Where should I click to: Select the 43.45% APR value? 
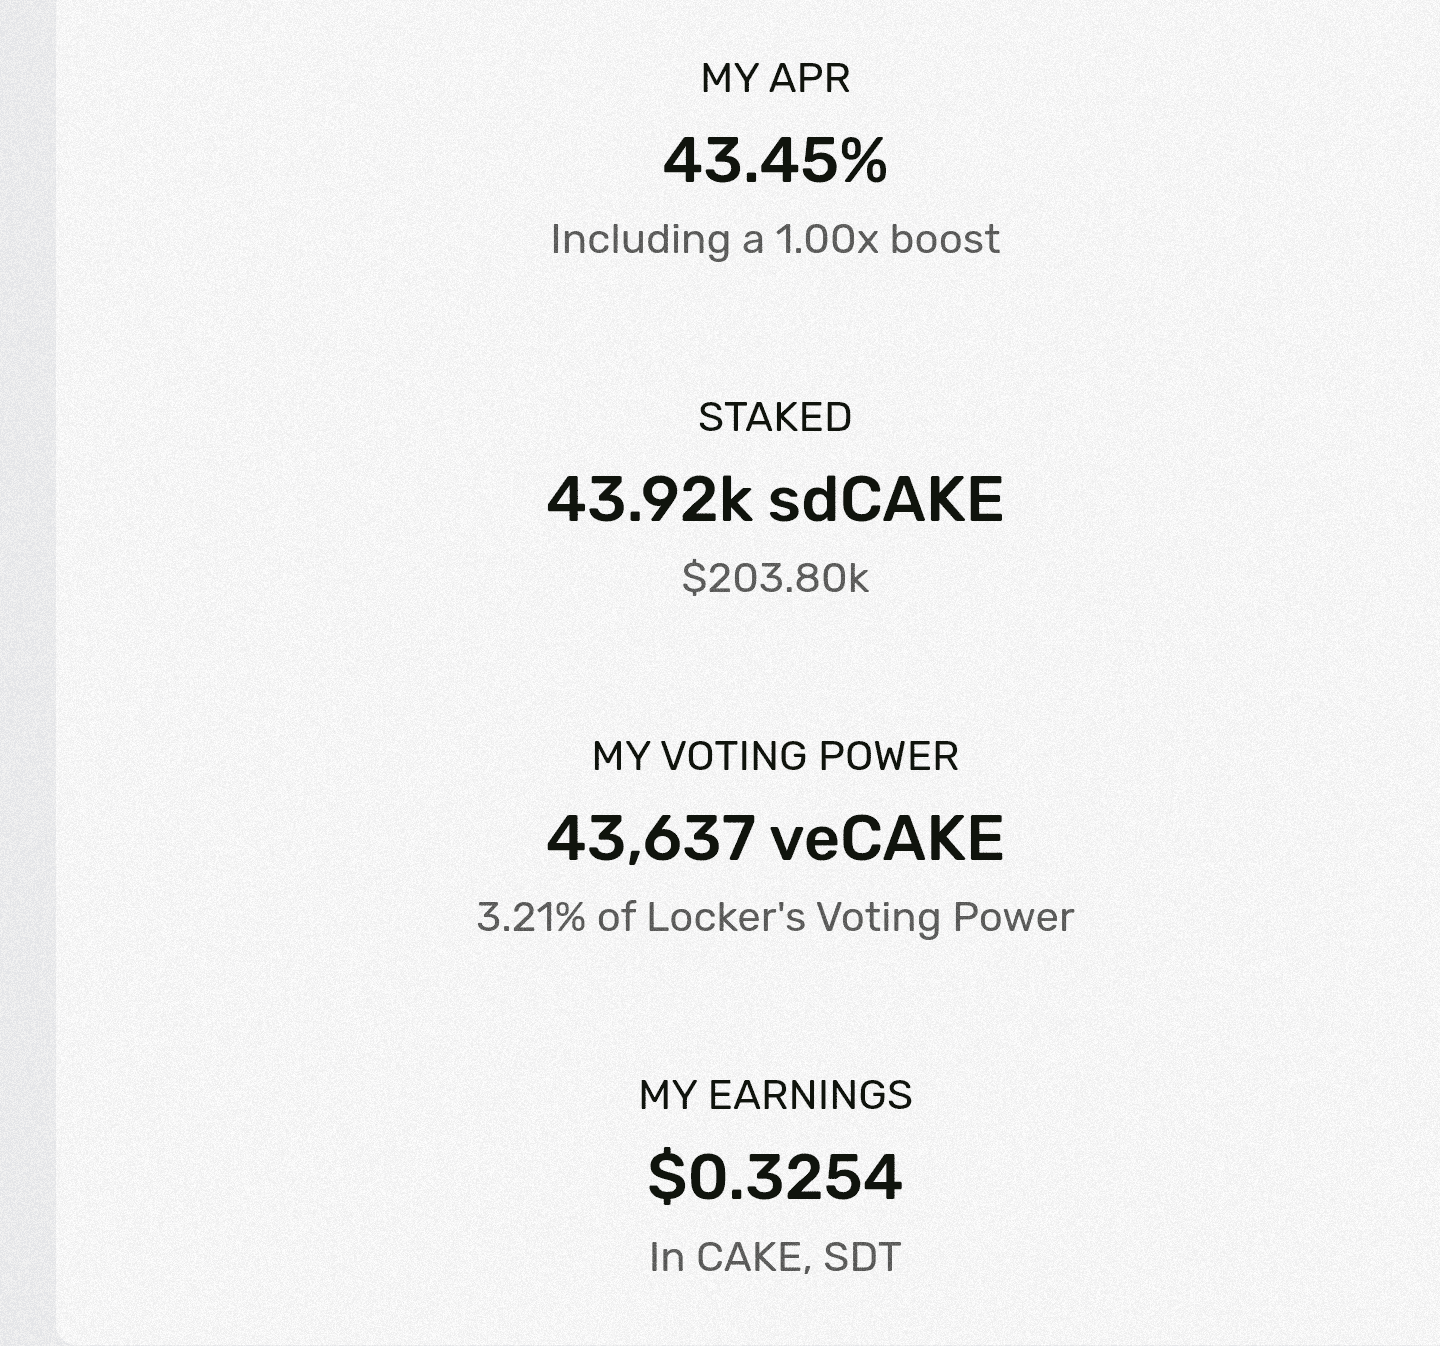coord(775,160)
